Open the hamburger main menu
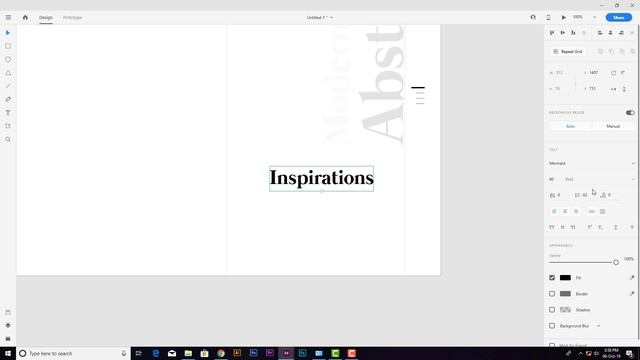 pyautogui.click(x=8, y=18)
